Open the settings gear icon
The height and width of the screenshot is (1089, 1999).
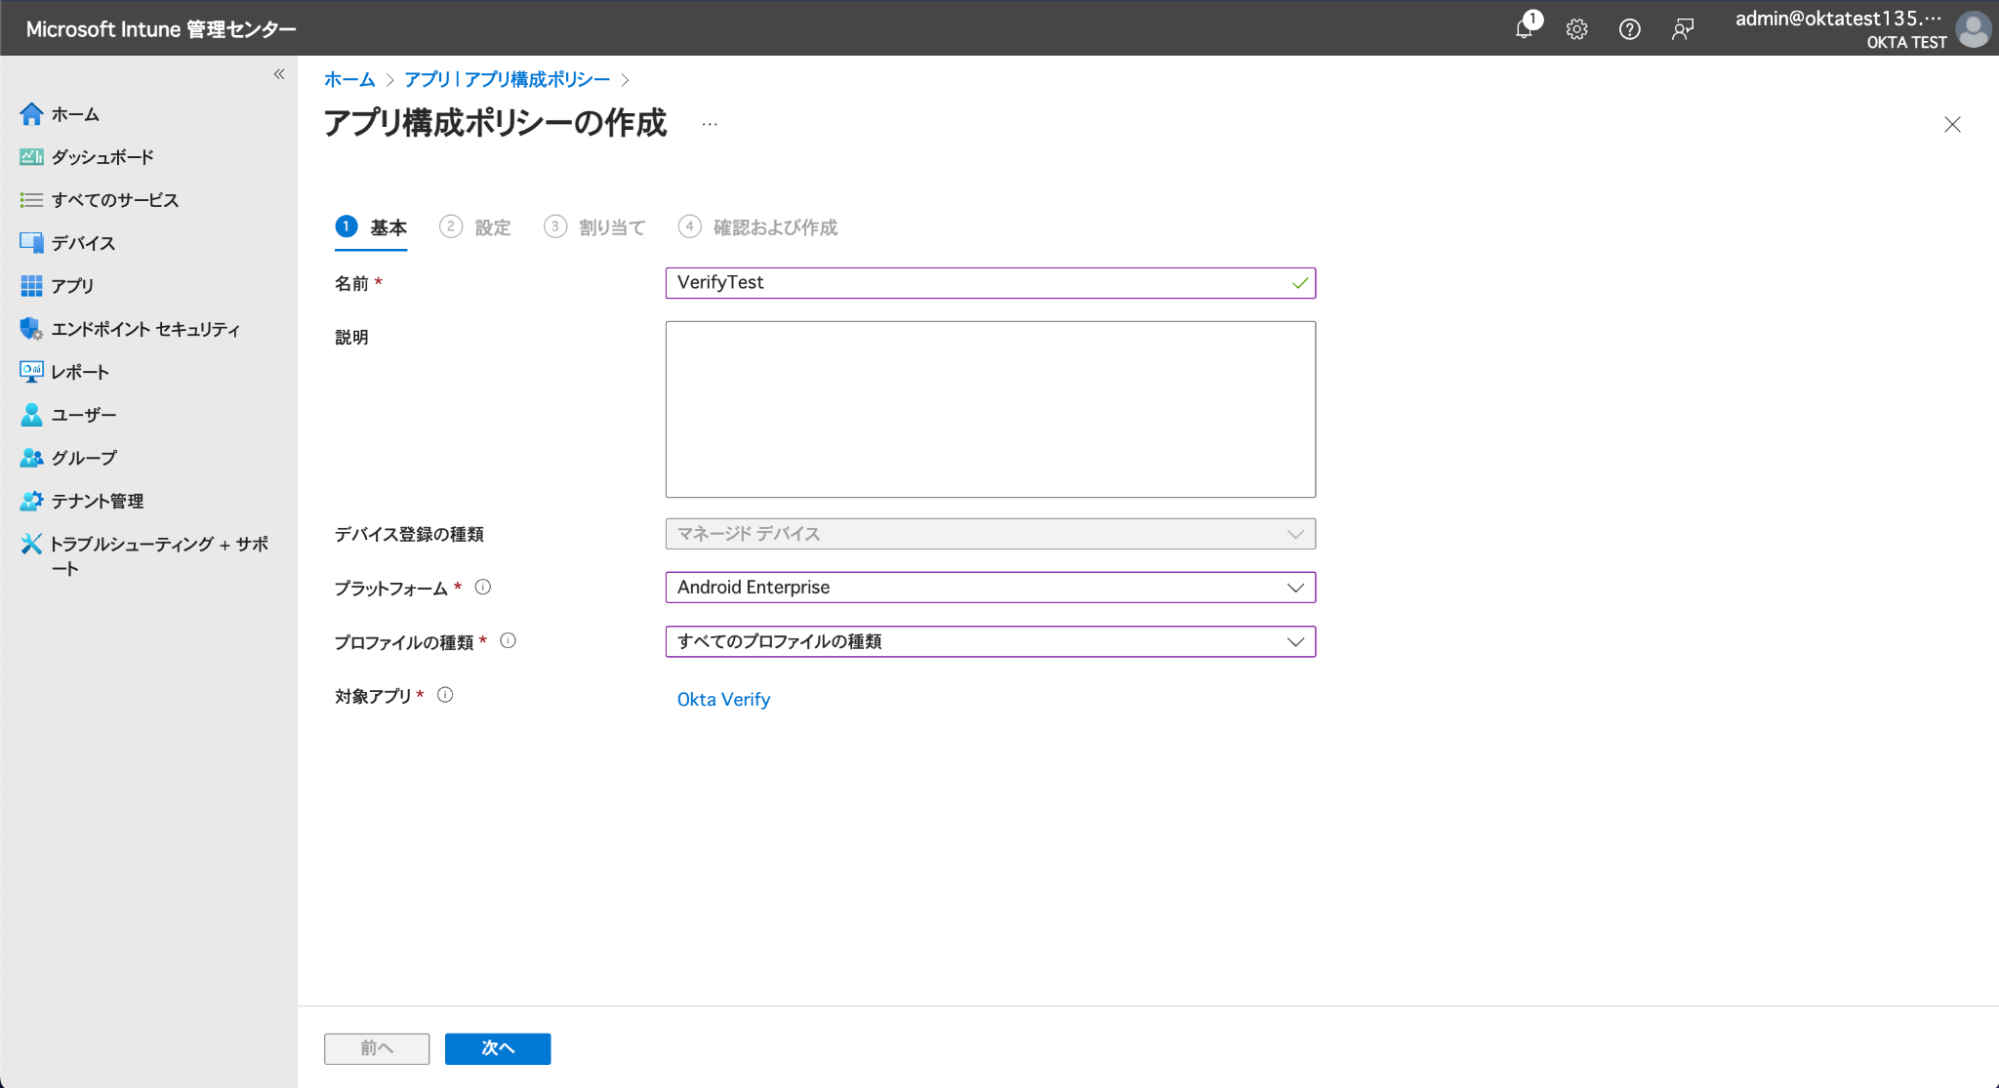(x=1577, y=29)
